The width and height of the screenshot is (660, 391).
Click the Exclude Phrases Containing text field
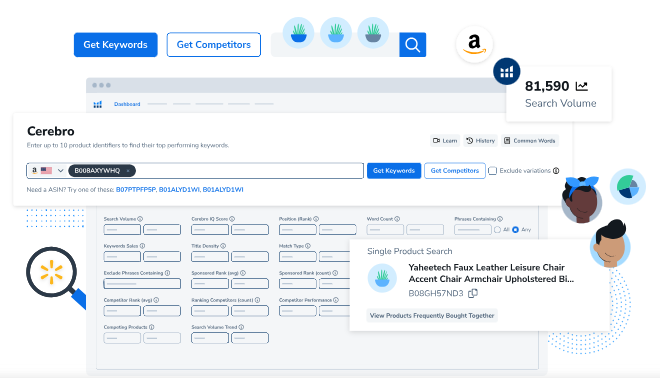coord(142,284)
